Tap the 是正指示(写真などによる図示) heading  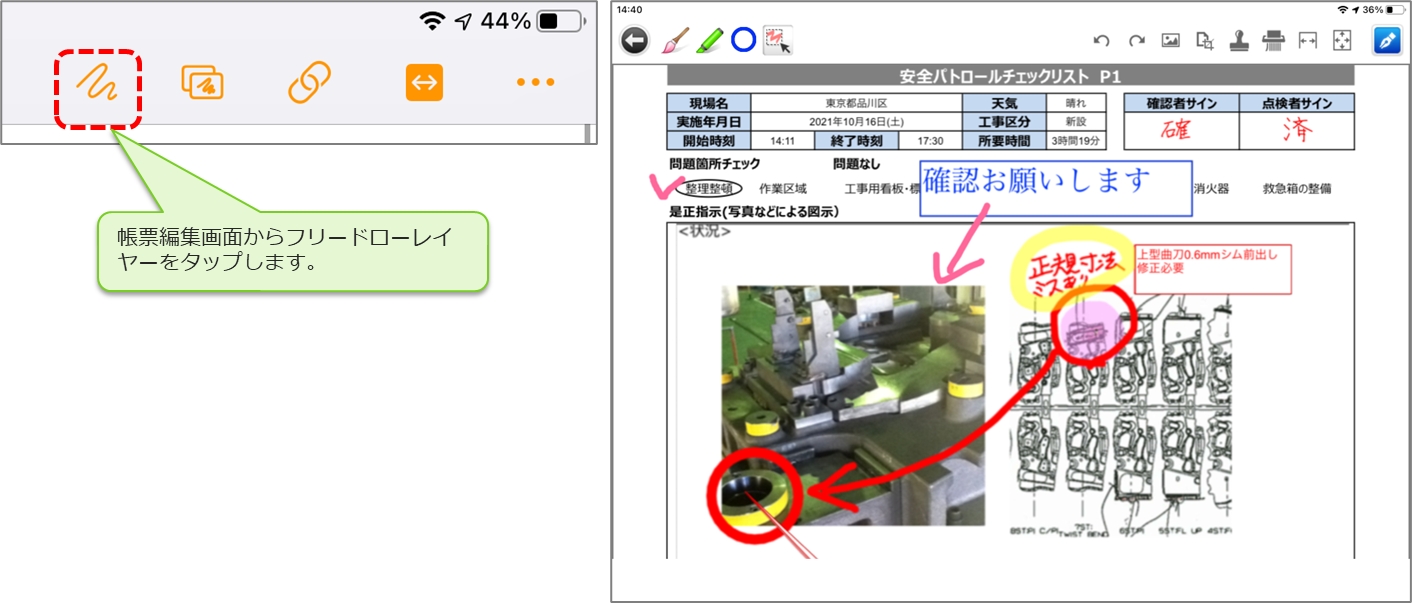(753, 211)
